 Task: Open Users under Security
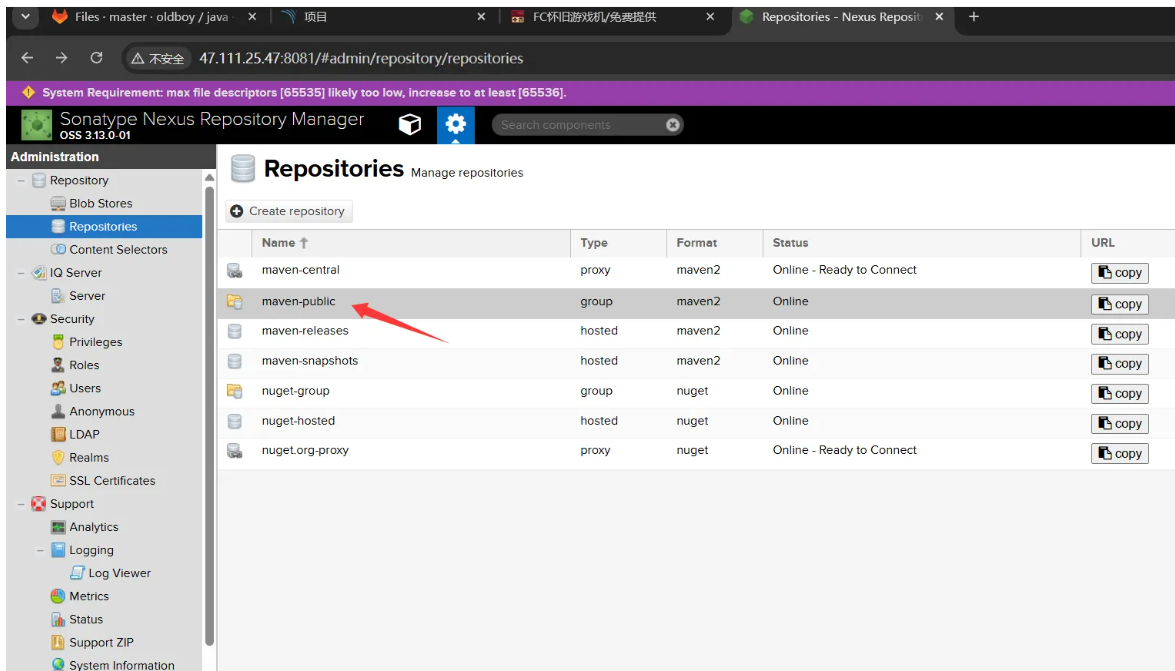(x=85, y=388)
